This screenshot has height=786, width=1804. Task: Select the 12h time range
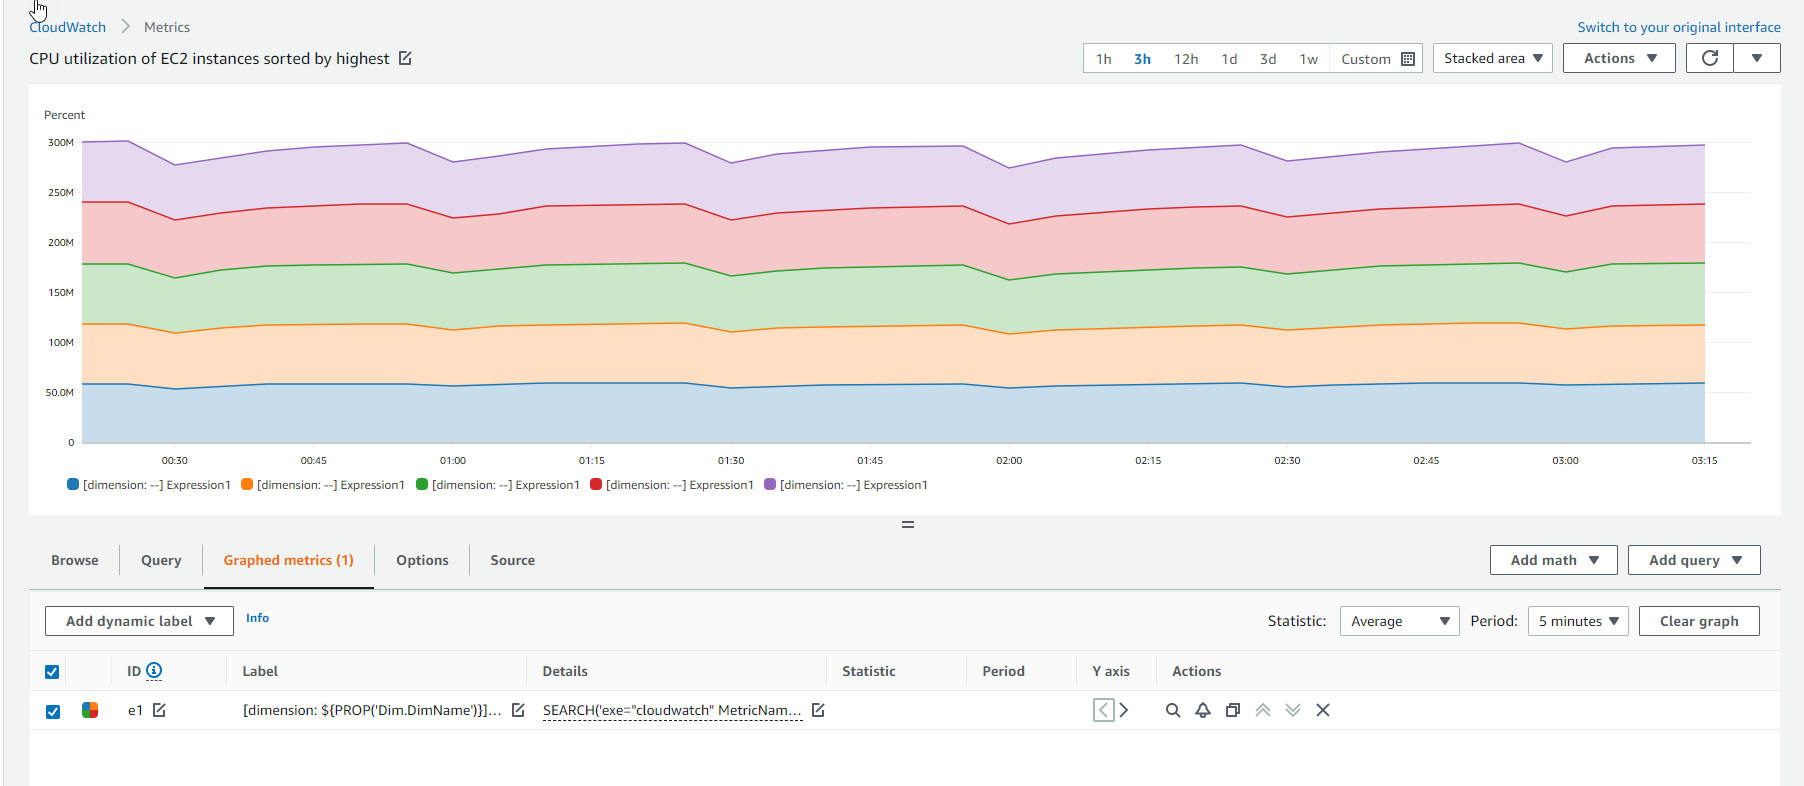pos(1186,59)
